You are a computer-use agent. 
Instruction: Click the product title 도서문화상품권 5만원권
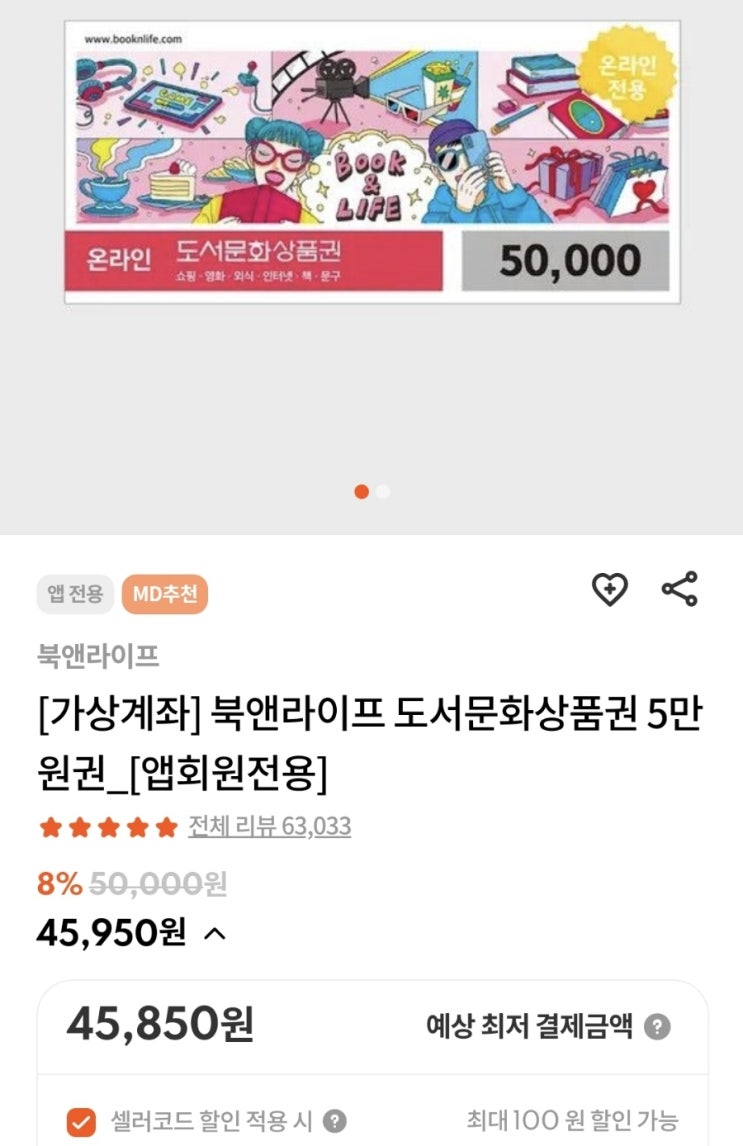click(369, 743)
